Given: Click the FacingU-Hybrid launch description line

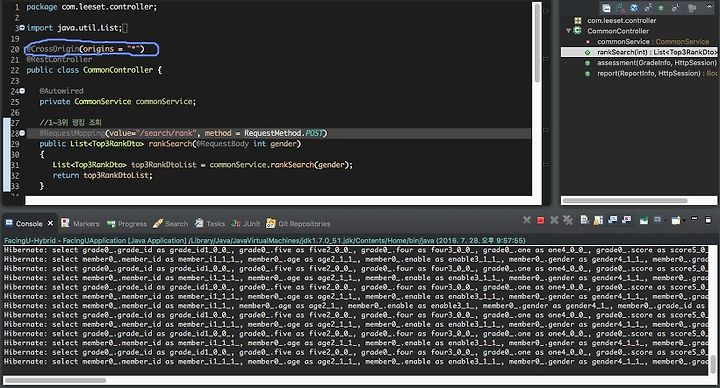Looking at the screenshot, I should (264, 240).
